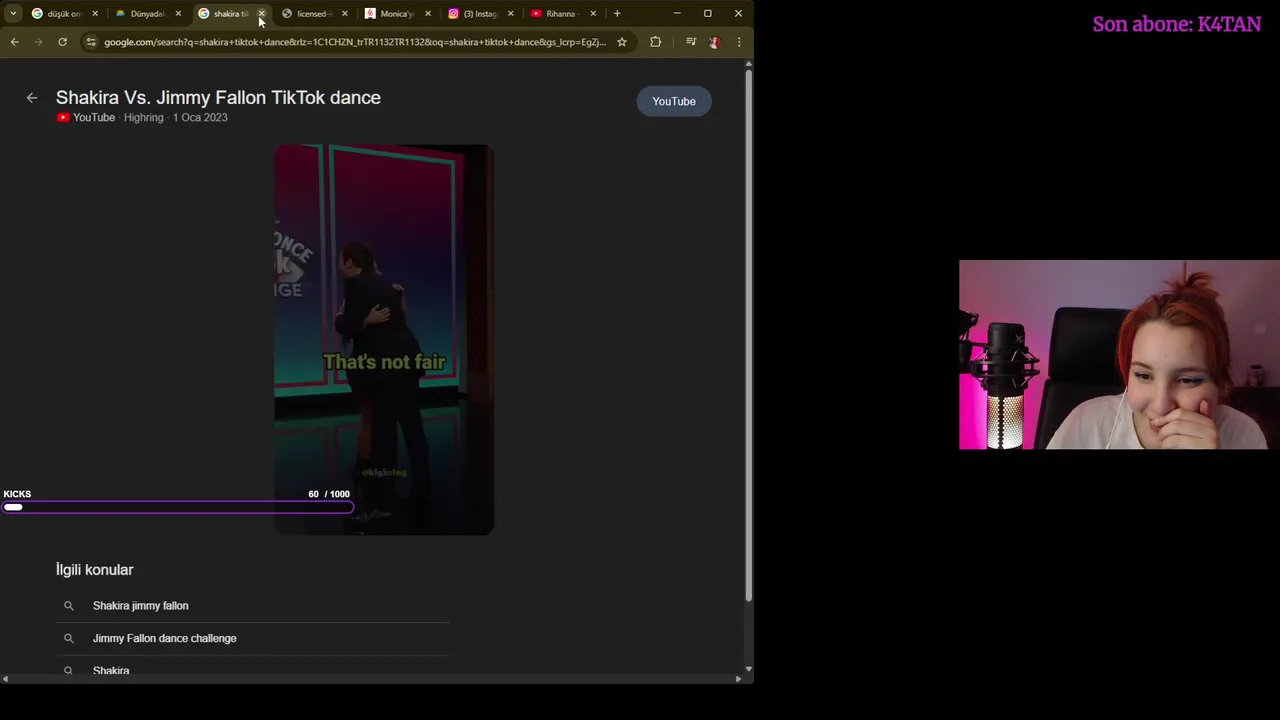Open the Extensions puzzle icon
Viewport: 1280px width, 720px height.
point(656,42)
